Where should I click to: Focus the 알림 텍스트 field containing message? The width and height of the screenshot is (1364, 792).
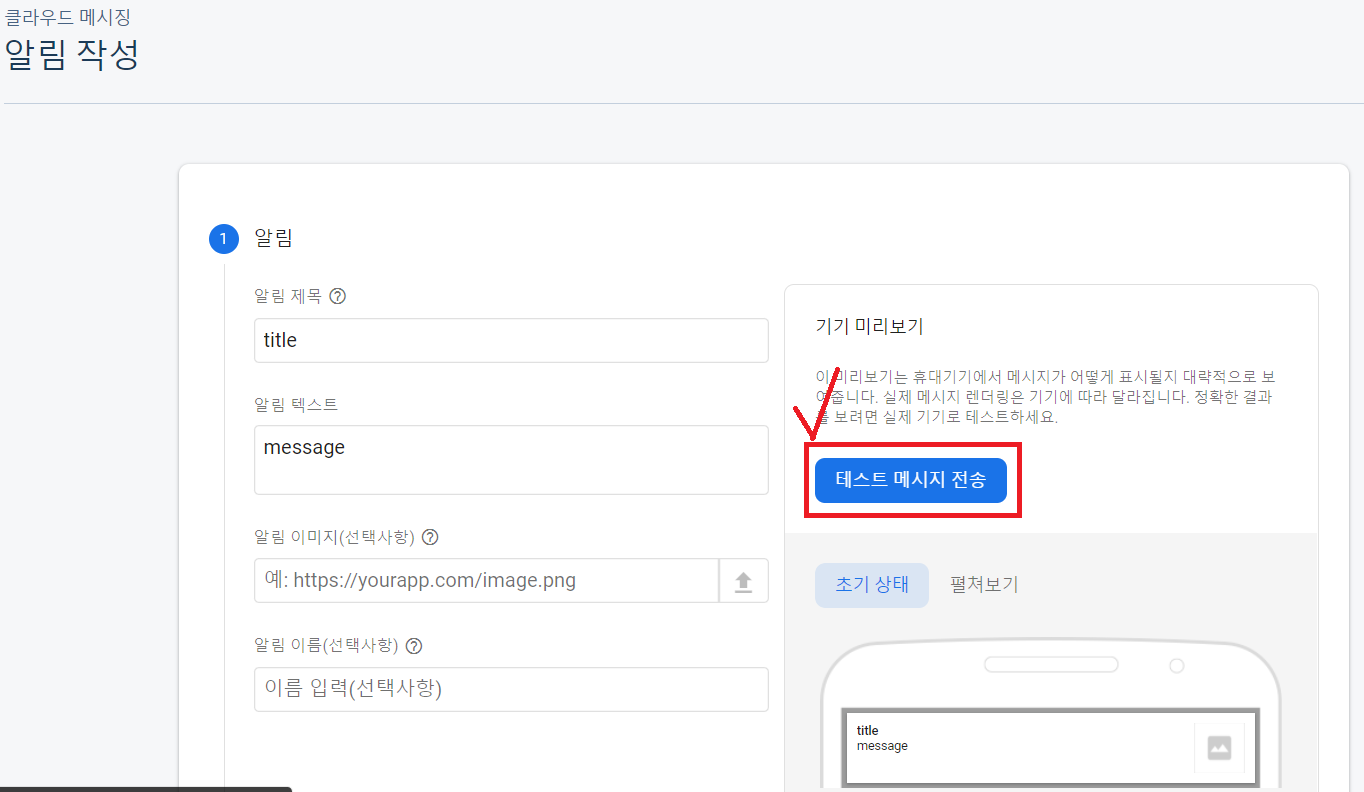point(511,460)
